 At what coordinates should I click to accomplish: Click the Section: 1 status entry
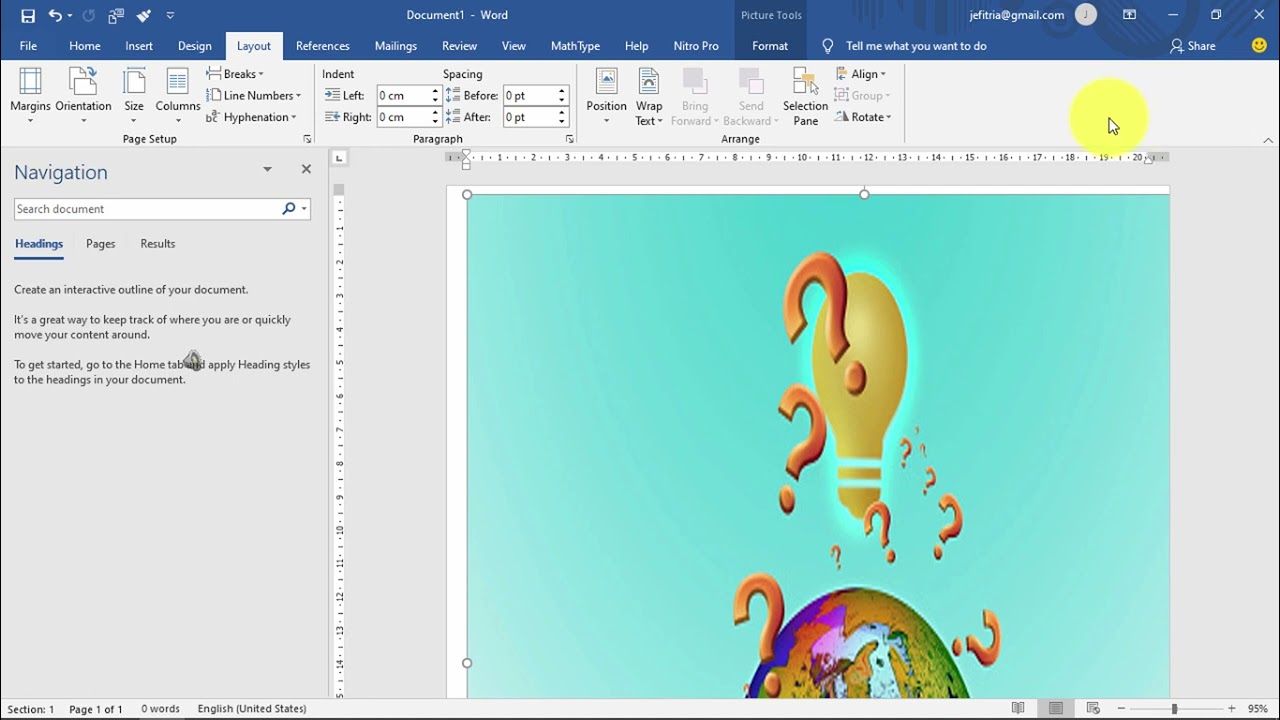pyautogui.click(x=31, y=709)
